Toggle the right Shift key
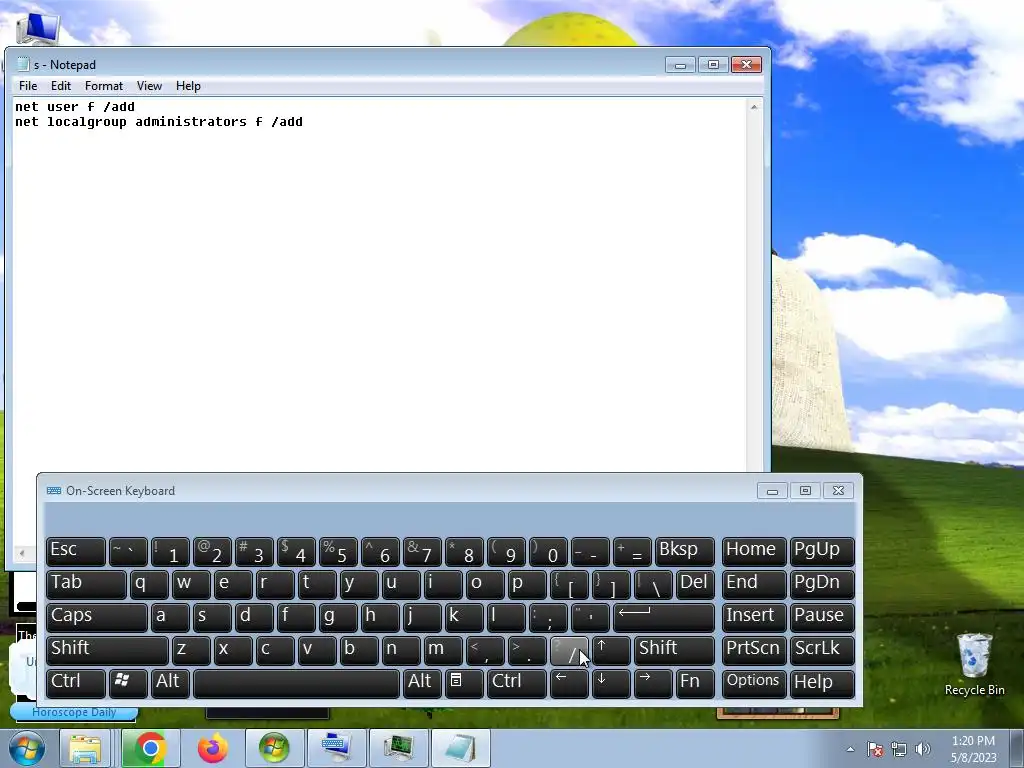Screen dimensions: 1024x768 coord(674,650)
